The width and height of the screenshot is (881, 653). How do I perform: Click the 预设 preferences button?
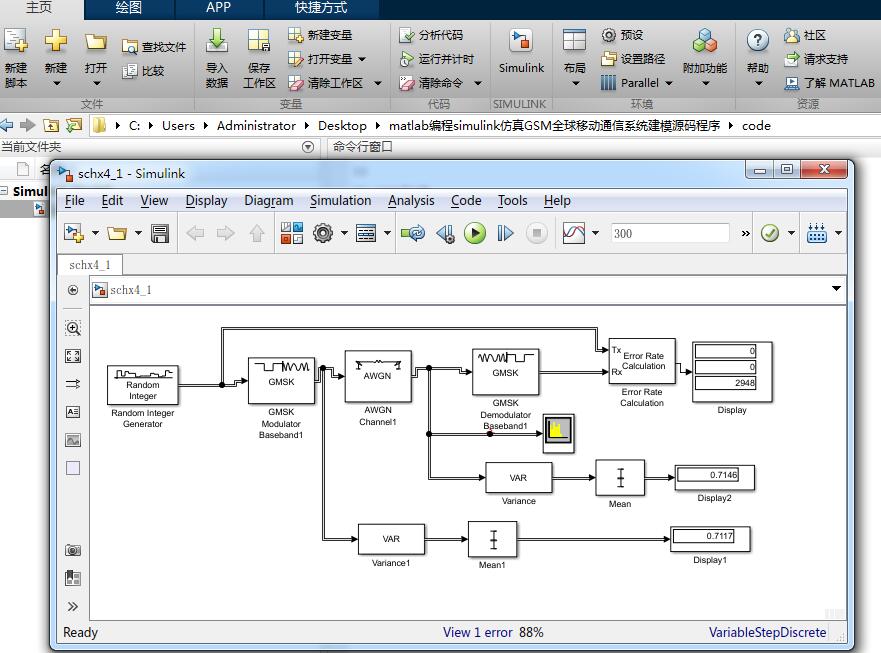point(622,35)
